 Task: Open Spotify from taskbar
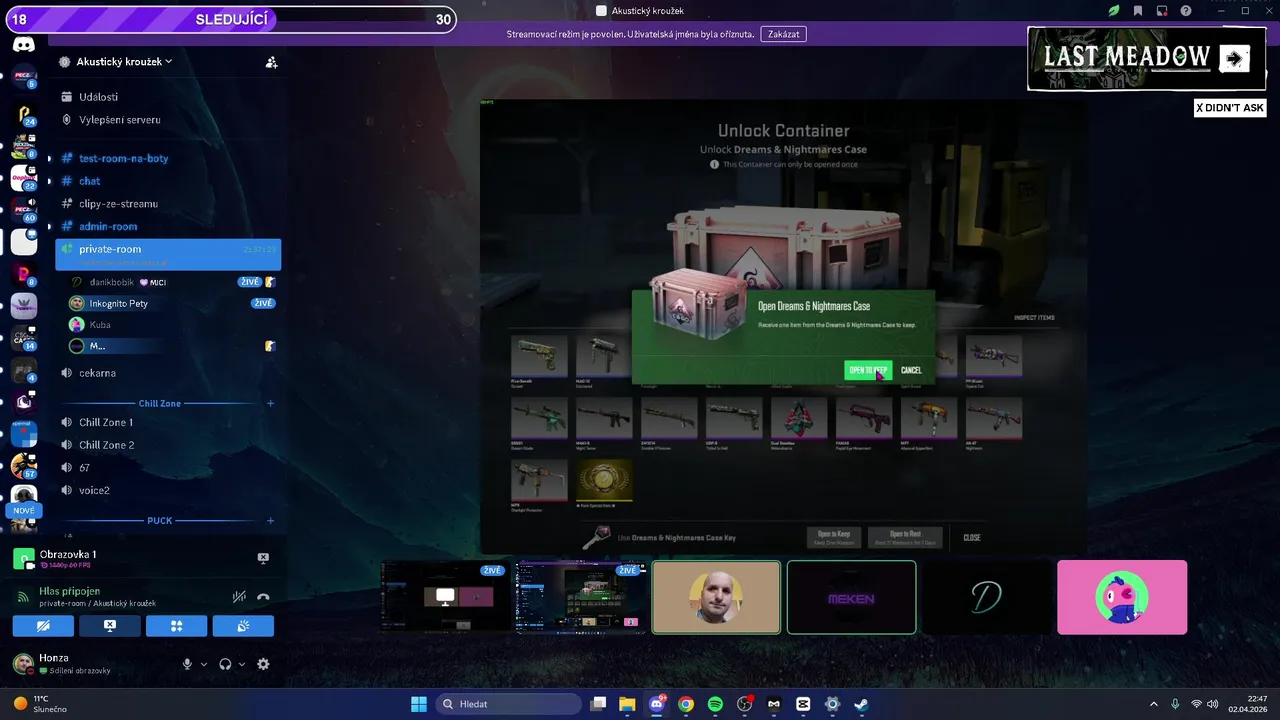(x=715, y=704)
